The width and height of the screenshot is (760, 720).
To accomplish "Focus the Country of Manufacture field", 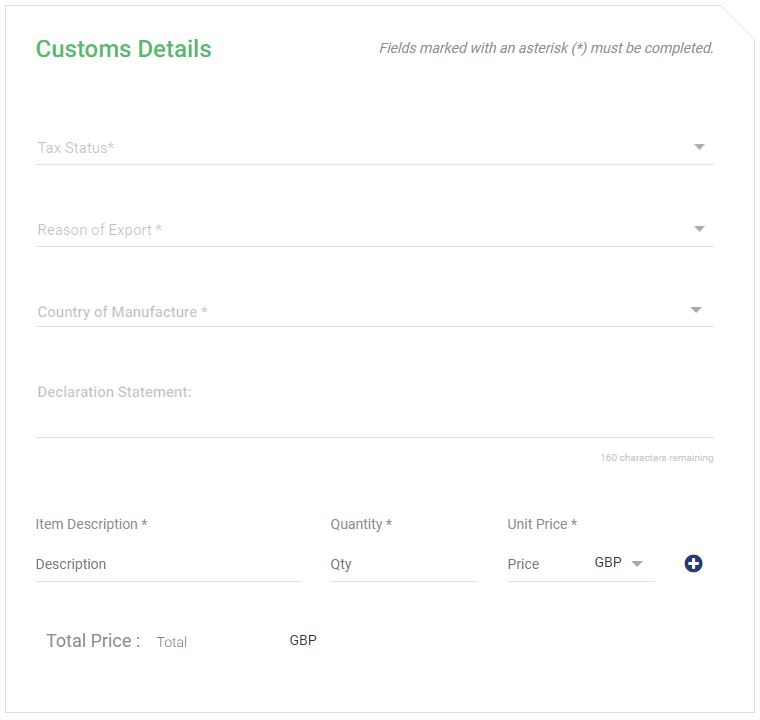I will tap(374, 311).
